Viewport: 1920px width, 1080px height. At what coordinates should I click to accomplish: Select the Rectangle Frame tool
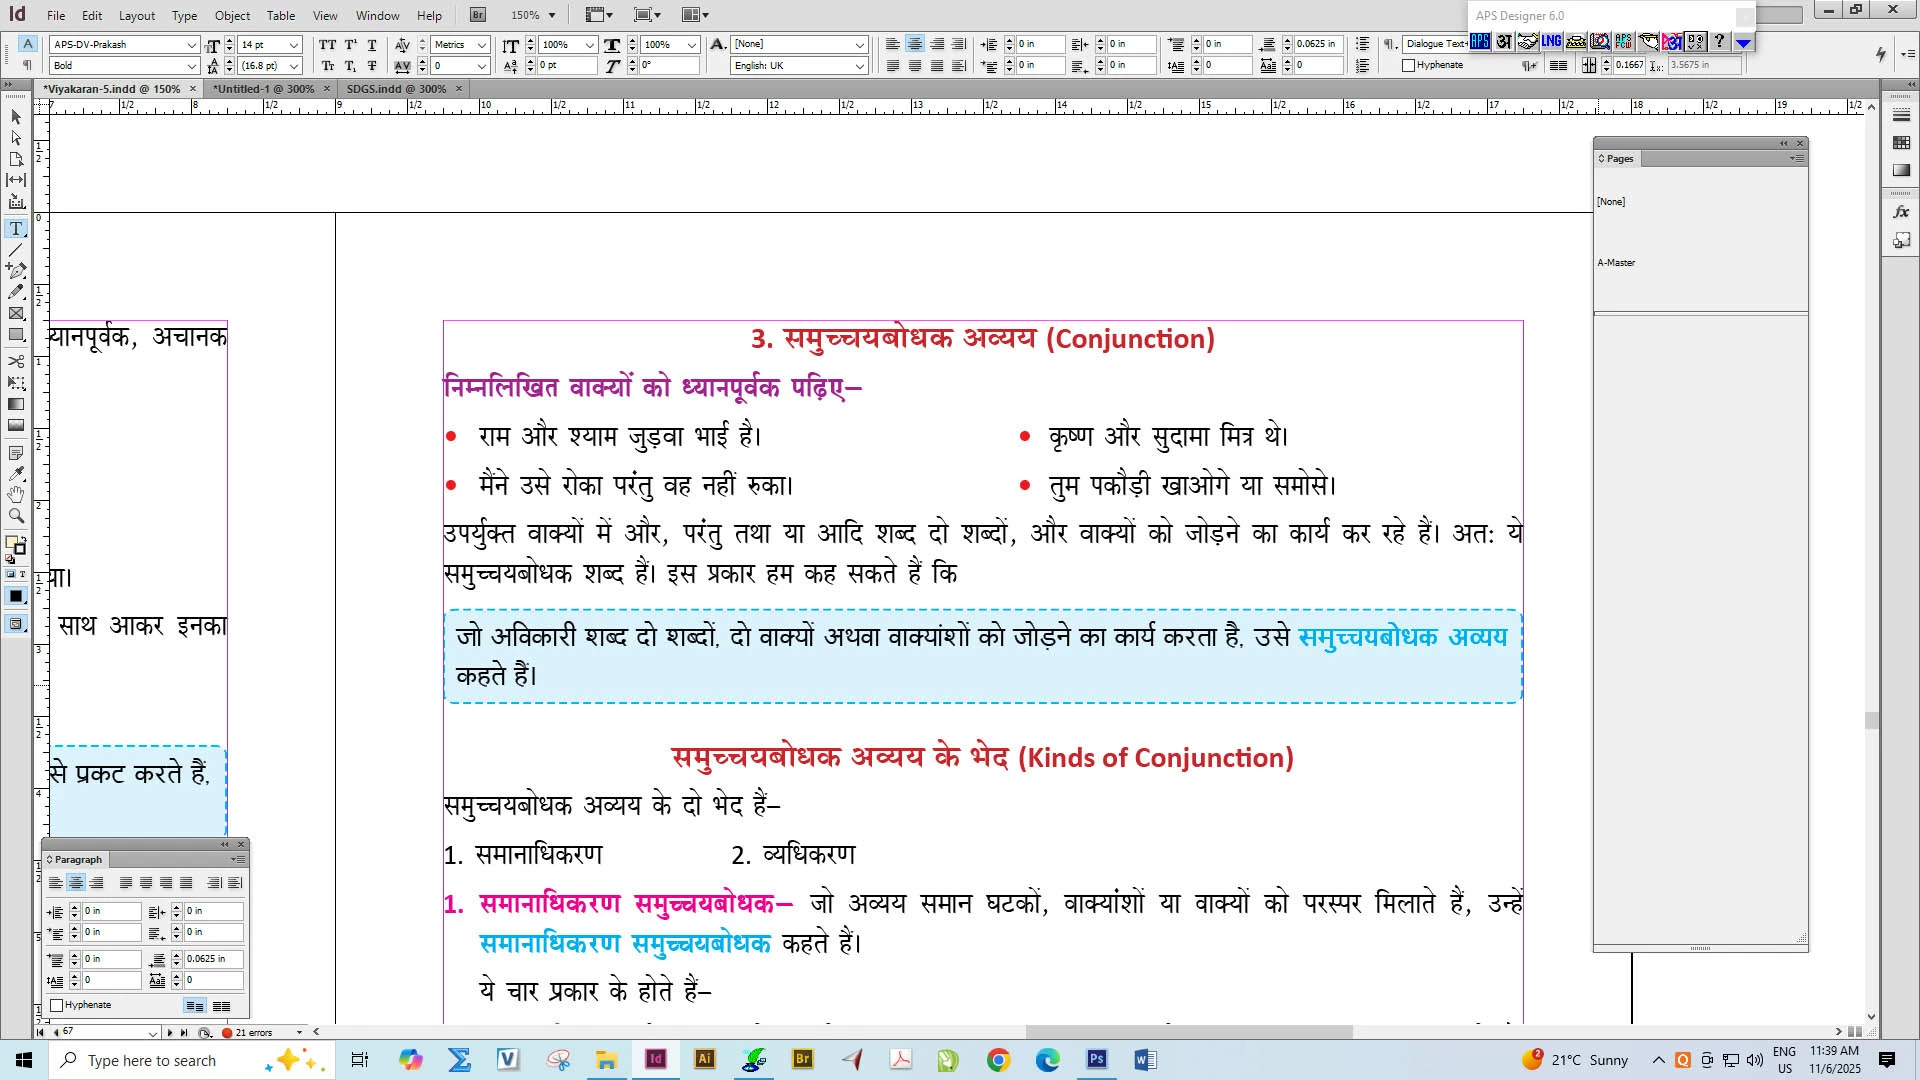16,314
